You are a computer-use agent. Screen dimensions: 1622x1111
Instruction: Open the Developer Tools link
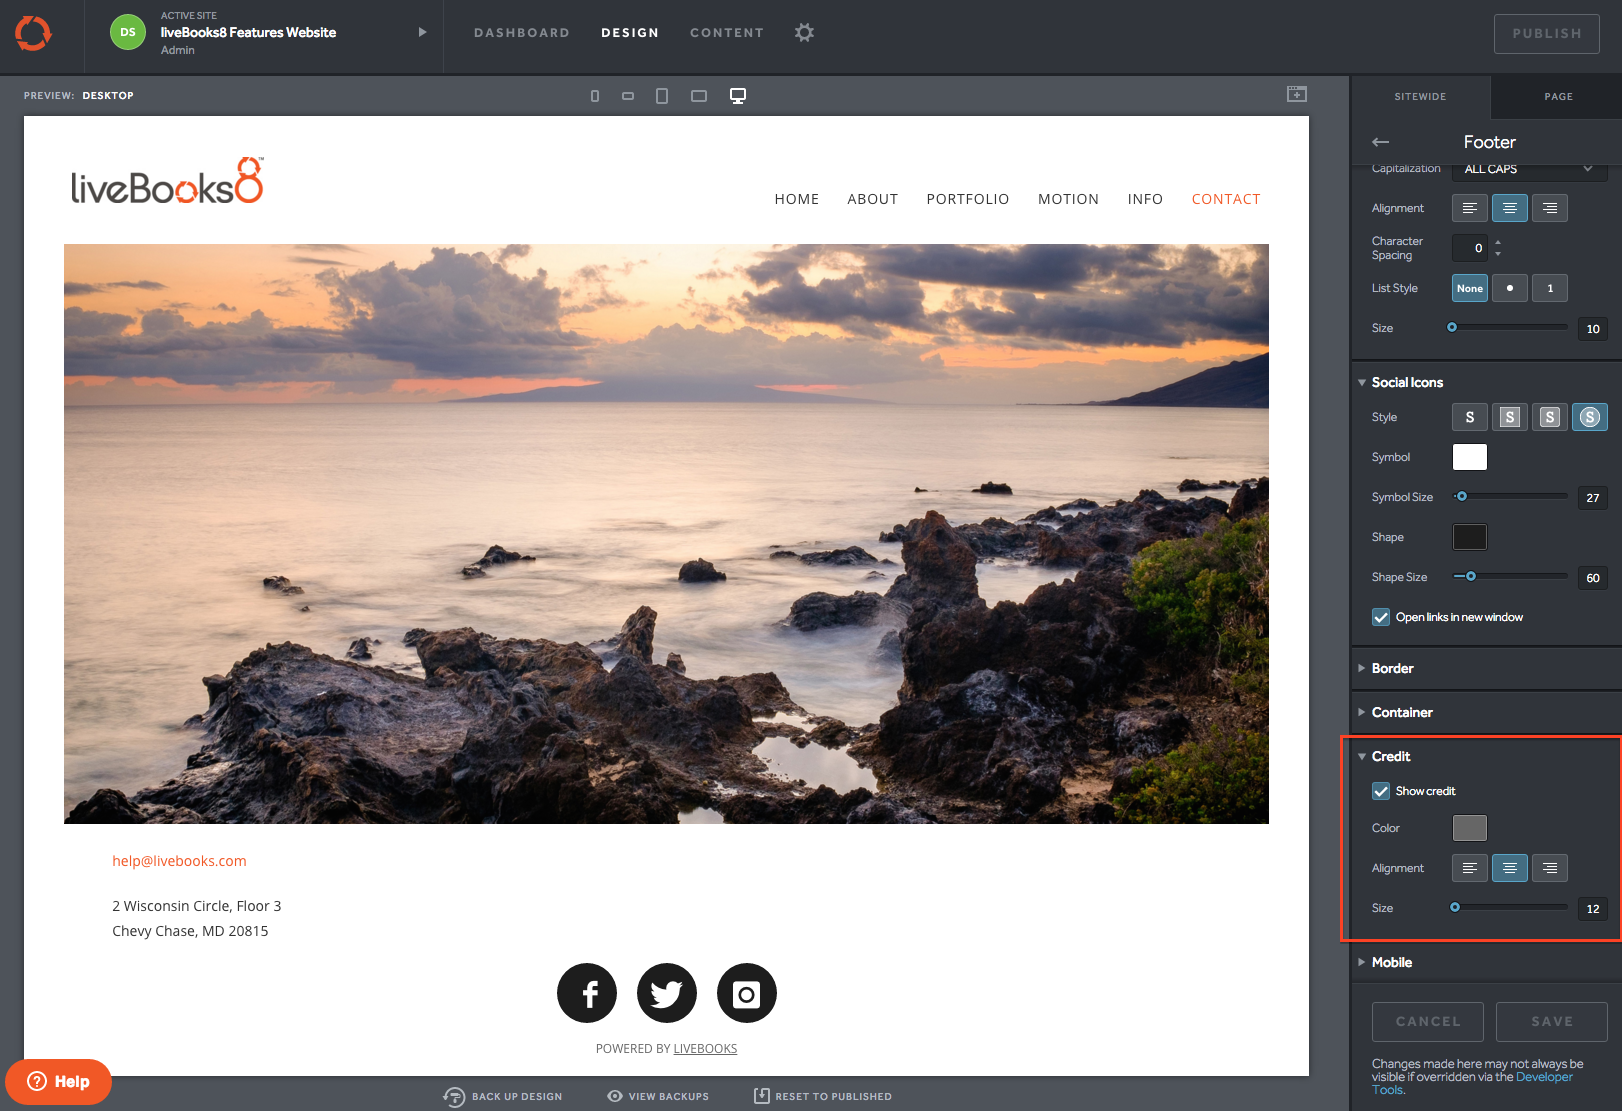click(x=1543, y=1077)
